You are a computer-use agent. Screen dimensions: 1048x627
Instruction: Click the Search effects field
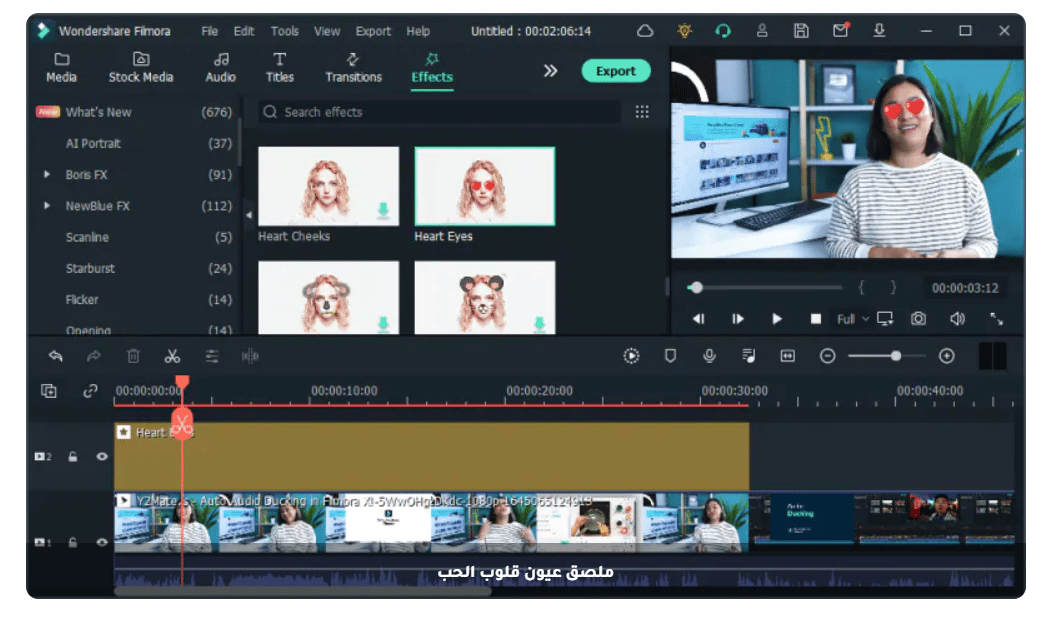tap(439, 112)
